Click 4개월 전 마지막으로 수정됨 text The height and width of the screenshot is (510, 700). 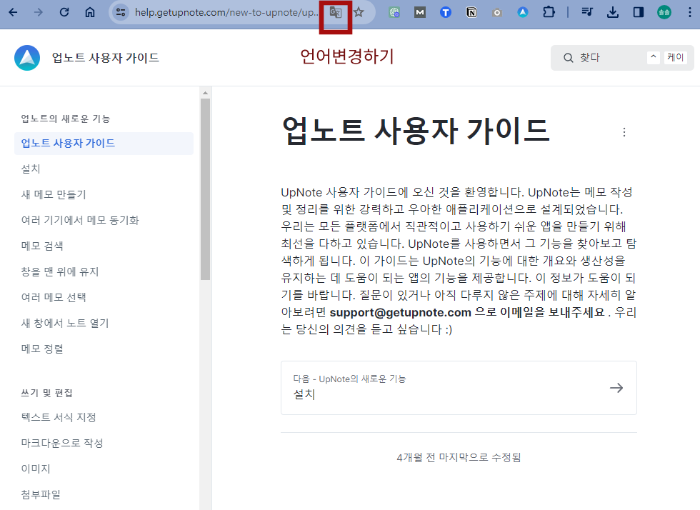[458, 457]
